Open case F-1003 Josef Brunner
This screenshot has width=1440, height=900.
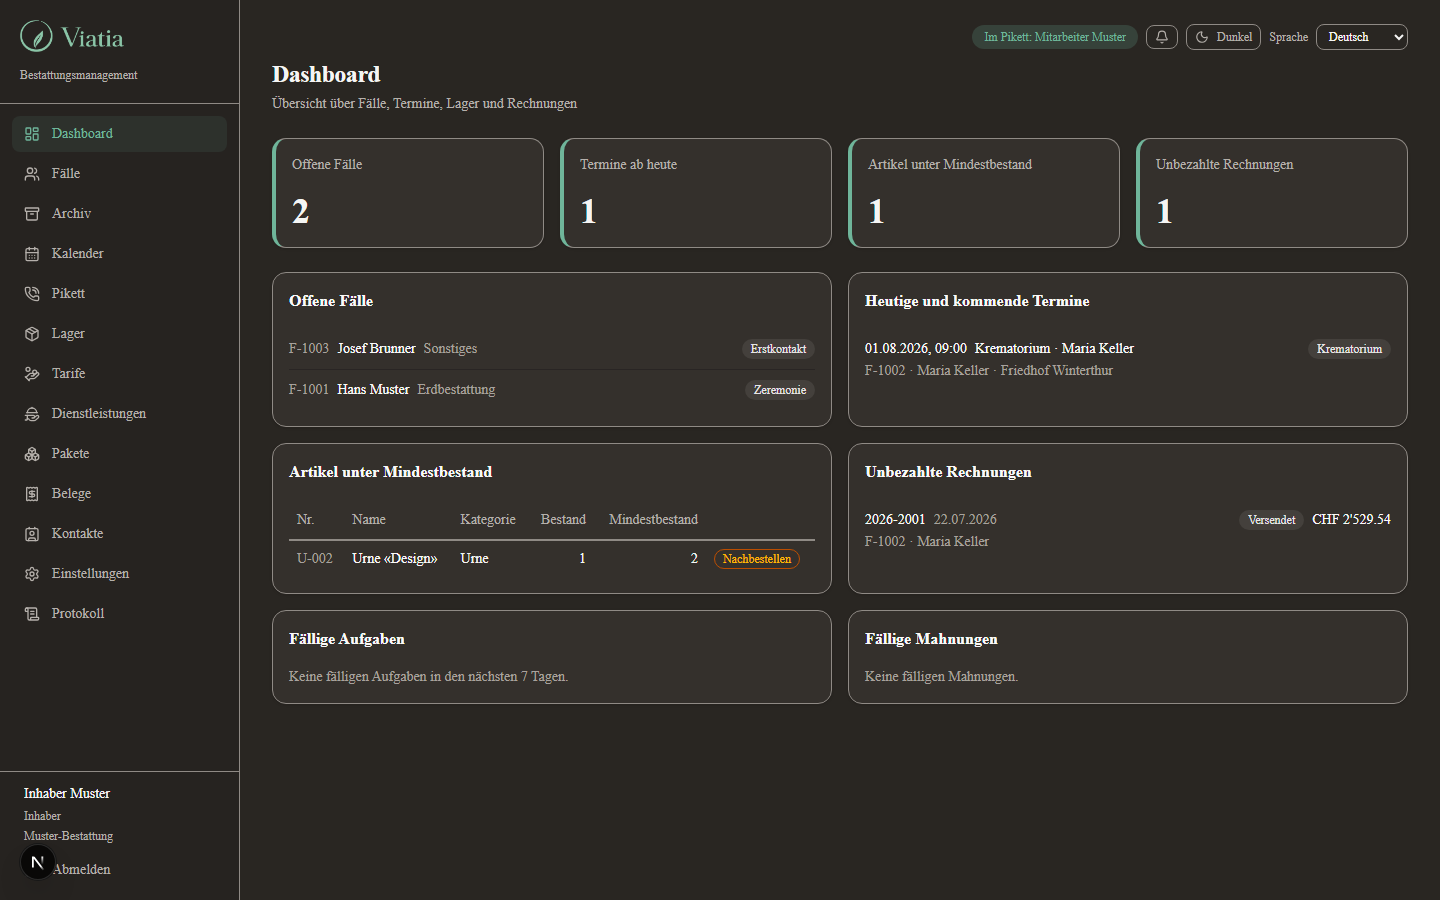pos(552,349)
